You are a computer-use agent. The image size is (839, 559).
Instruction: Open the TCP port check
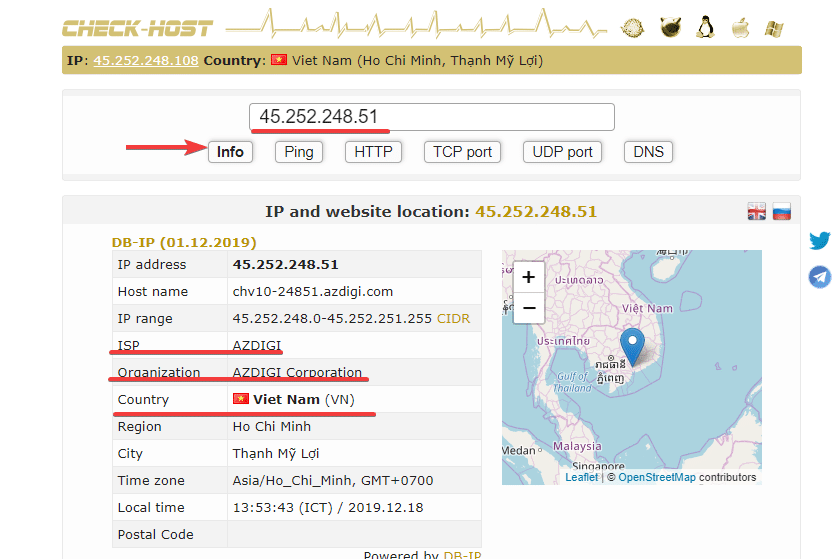(x=462, y=152)
